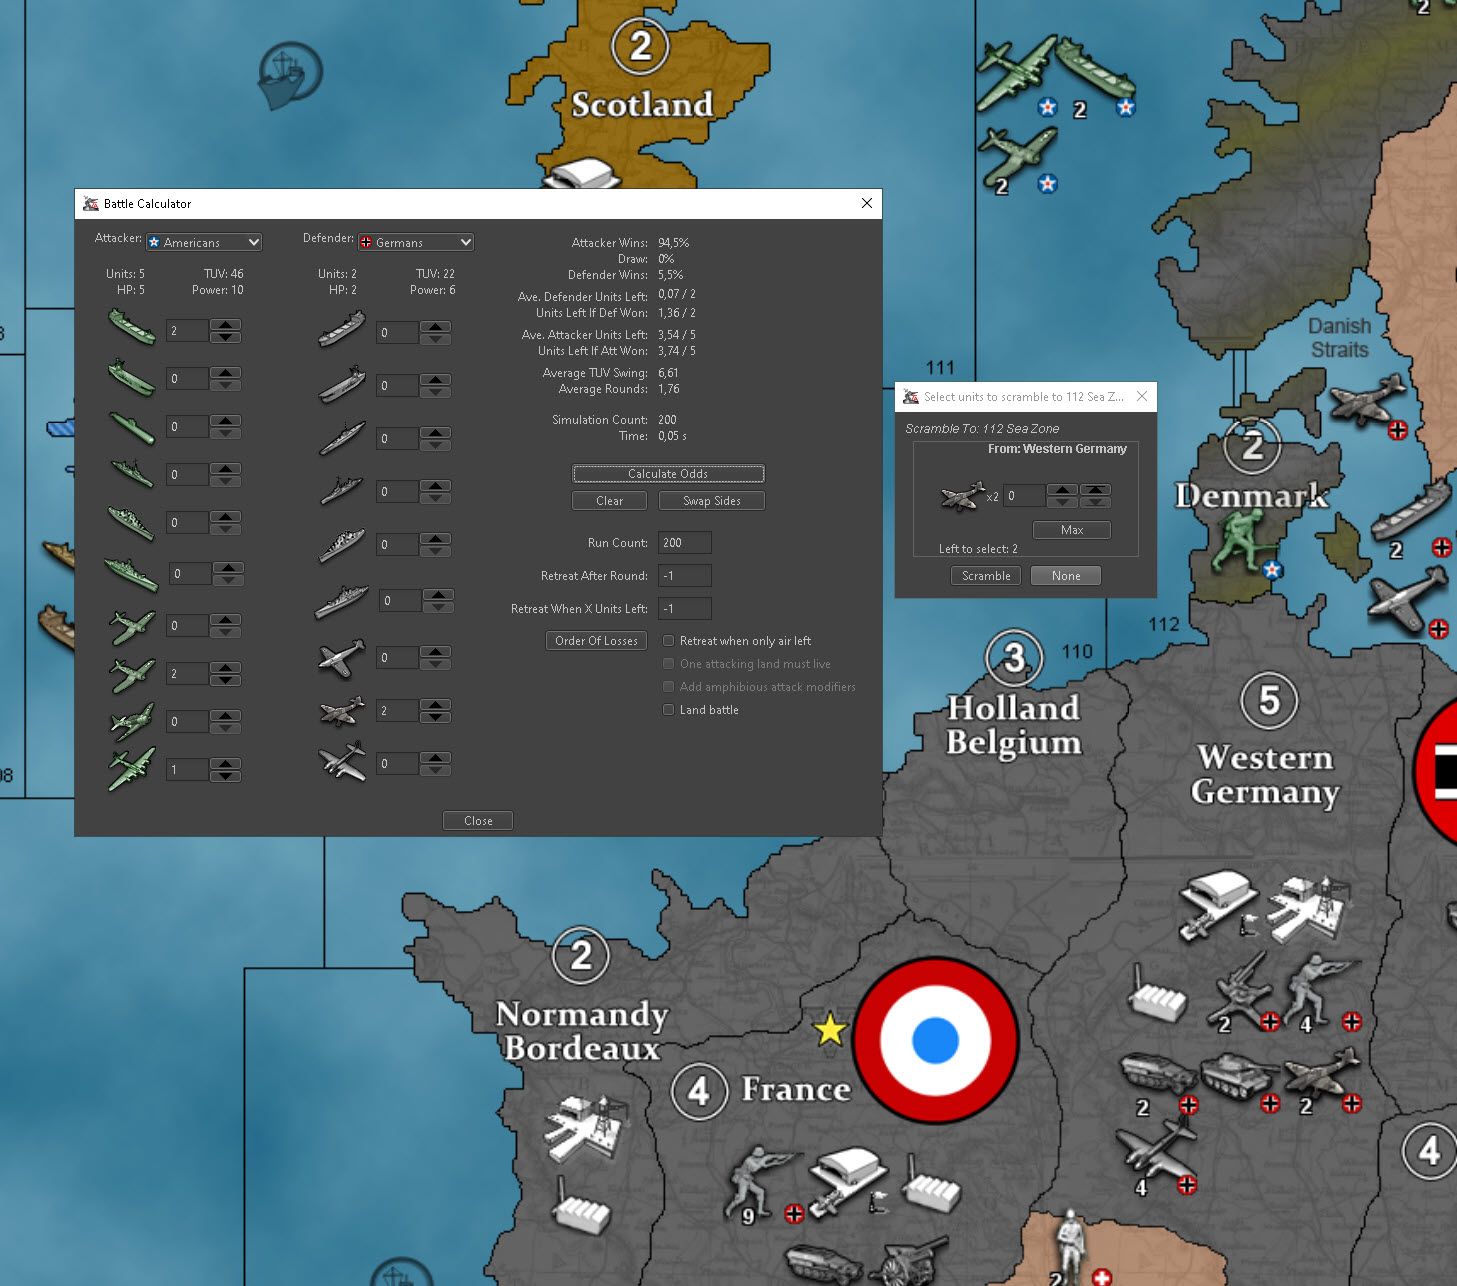This screenshot has height=1286, width=1457.
Task: Click the French roundel in France
Action: [x=935, y=1040]
